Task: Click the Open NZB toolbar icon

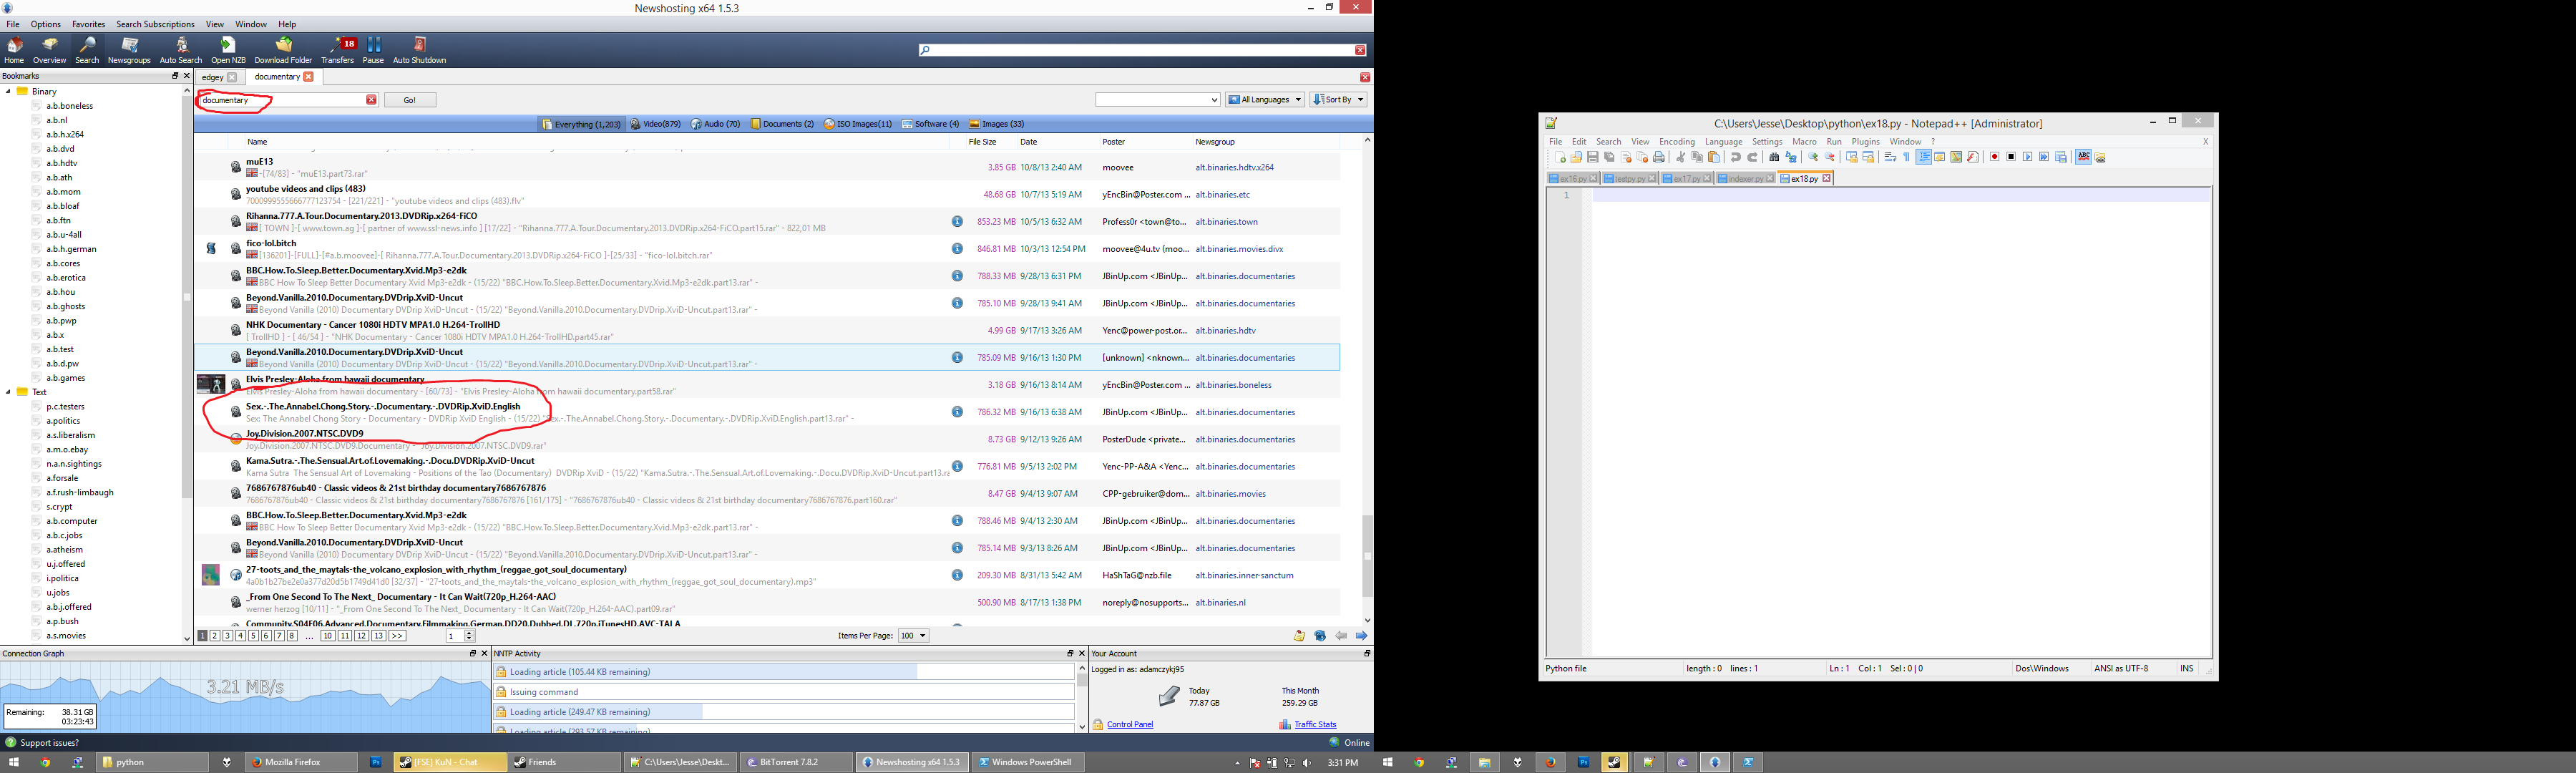Action: [228, 49]
